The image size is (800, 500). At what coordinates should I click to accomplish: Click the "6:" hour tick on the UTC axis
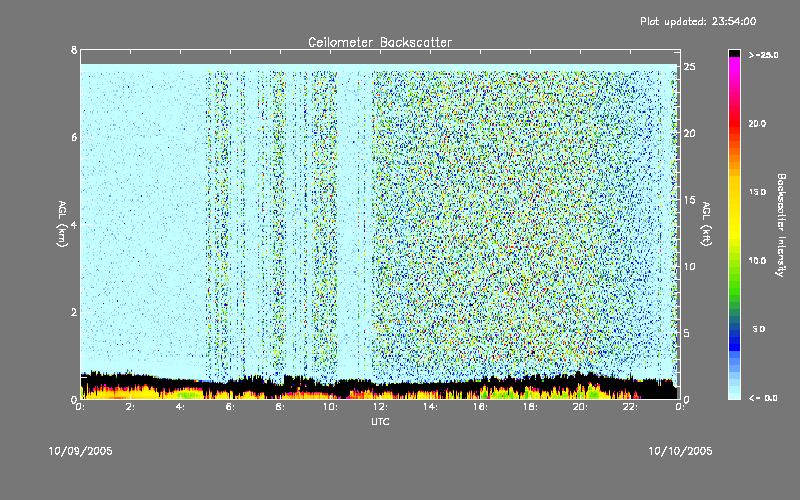pyautogui.click(x=230, y=407)
